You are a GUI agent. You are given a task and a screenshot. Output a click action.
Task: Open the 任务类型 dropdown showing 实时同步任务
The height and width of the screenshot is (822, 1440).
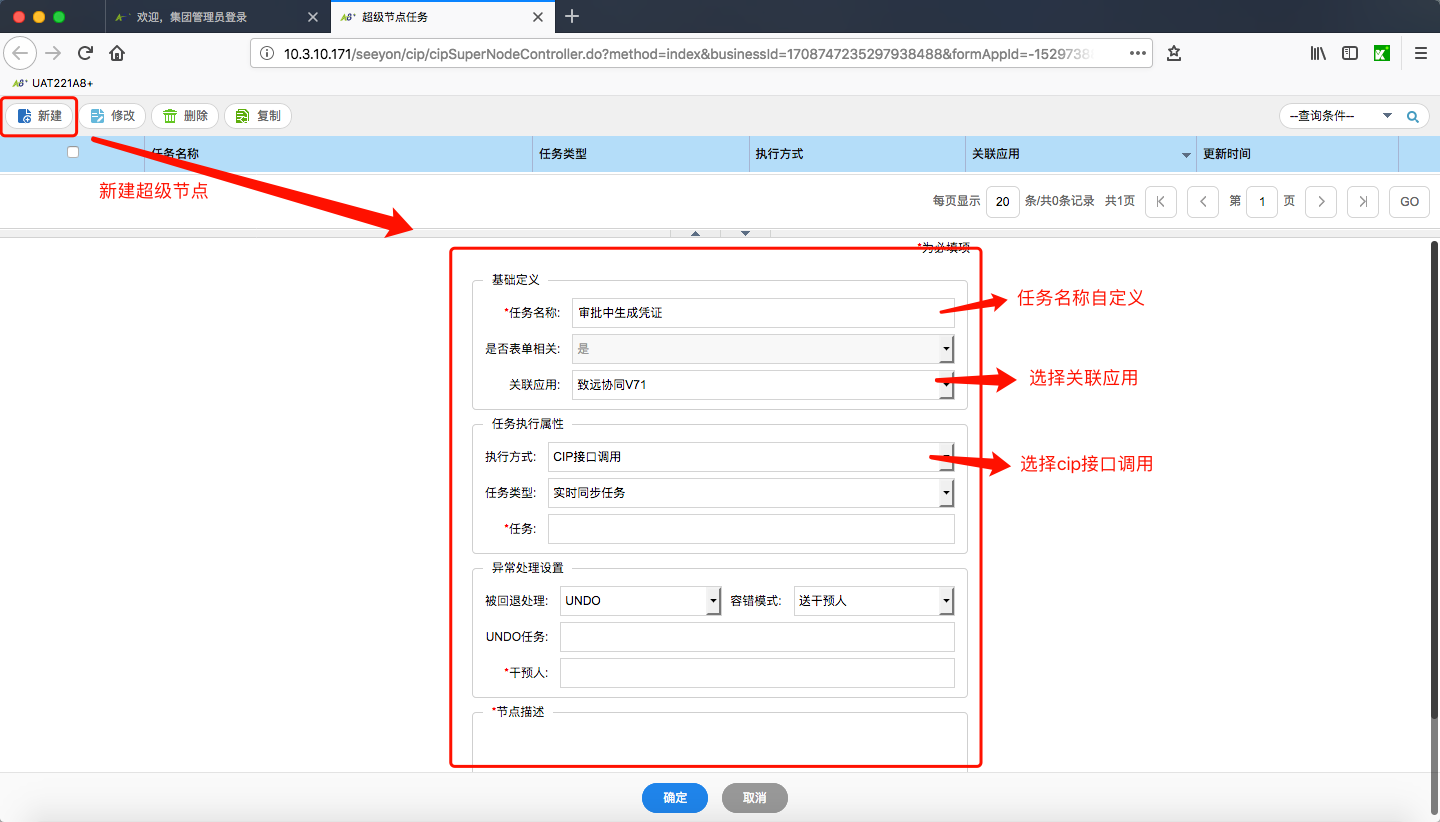(751, 492)
